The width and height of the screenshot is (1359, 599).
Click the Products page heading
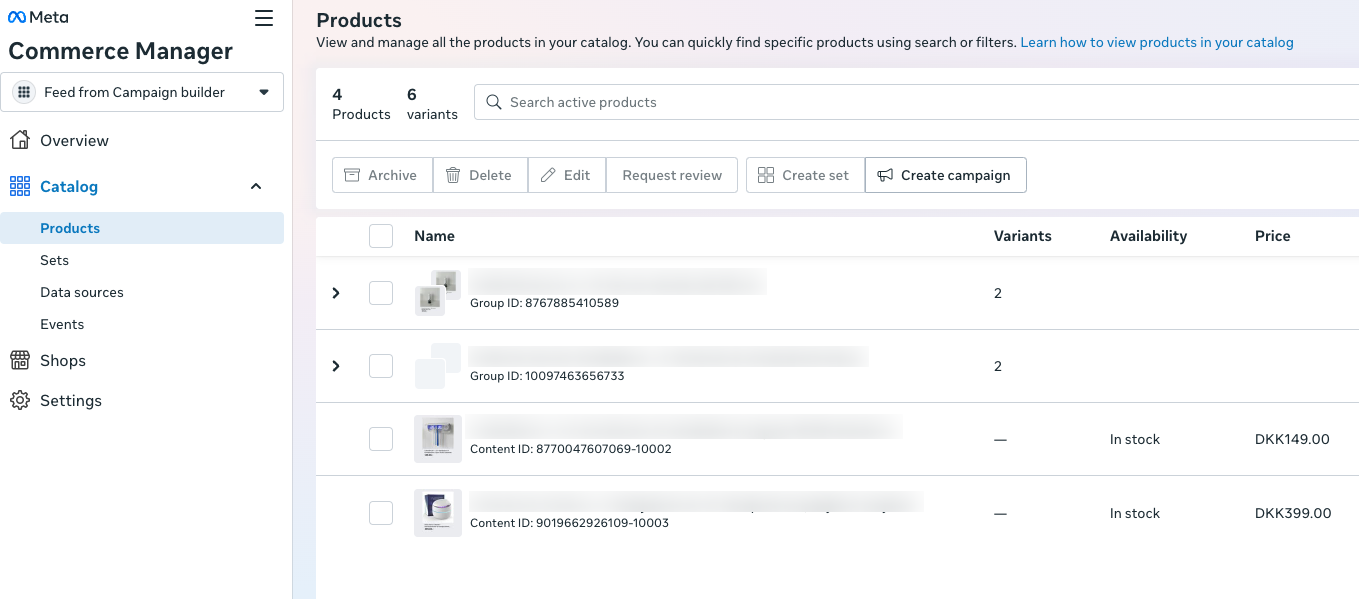click(359, 20)
